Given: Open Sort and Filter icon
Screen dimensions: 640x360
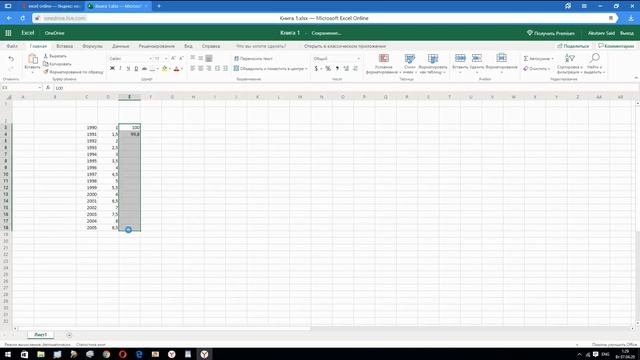Looking at the screenshot, I should pyautogui.click(x=569, y=58).
